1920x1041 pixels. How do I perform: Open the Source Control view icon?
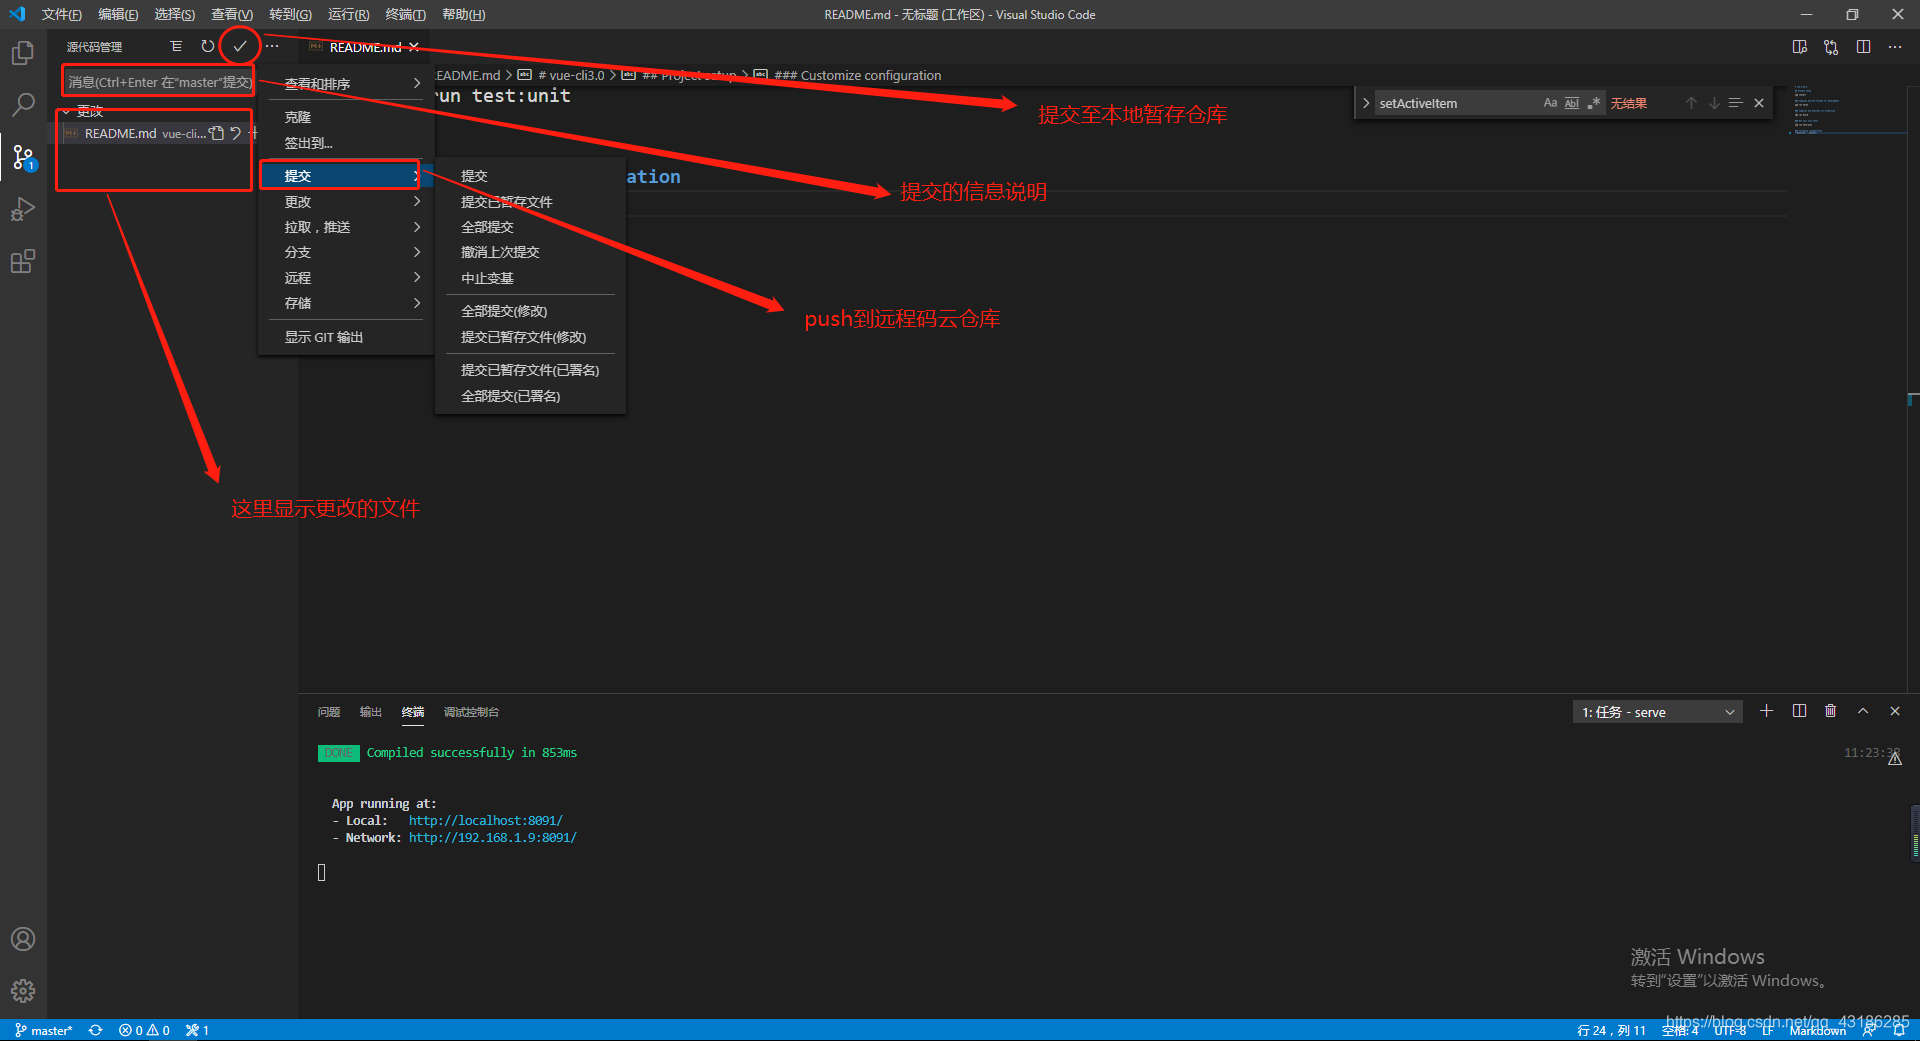coord(22,157)
